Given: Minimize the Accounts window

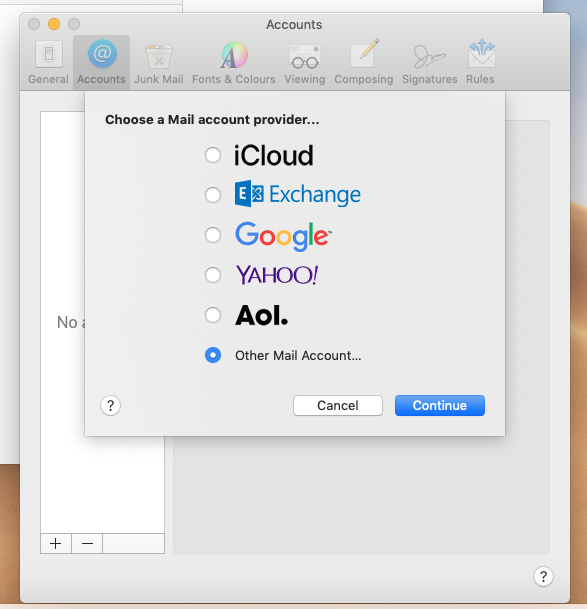Looking at the screenshot, I should point(54,24).
